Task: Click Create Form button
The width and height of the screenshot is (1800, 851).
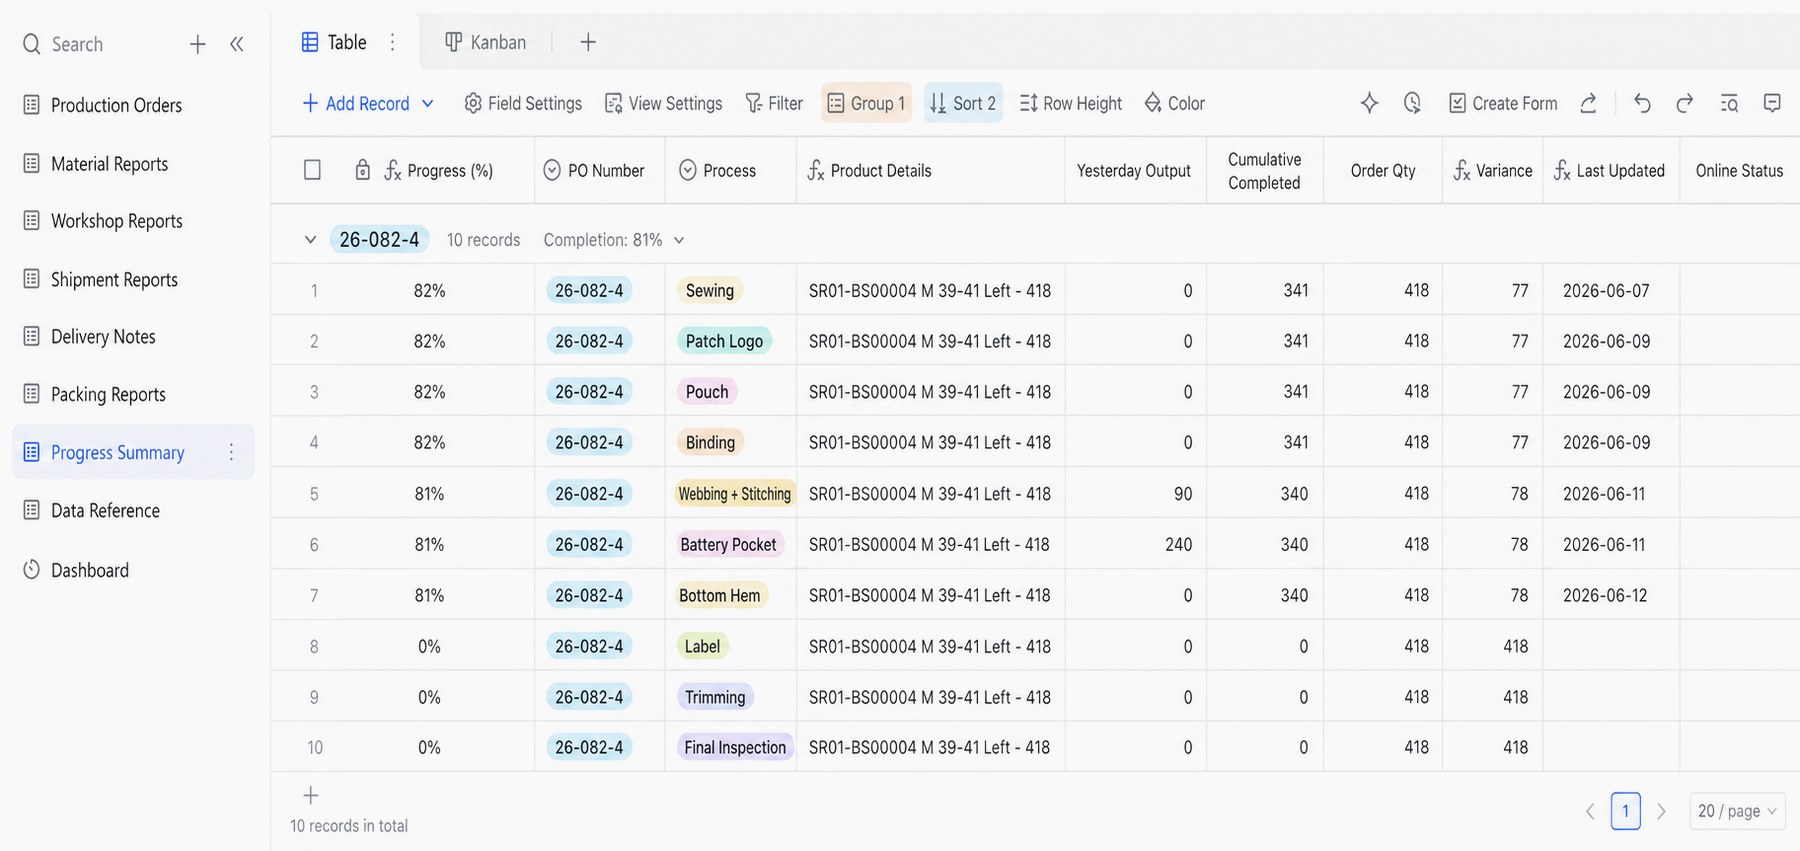Action: coord(1503,103)
